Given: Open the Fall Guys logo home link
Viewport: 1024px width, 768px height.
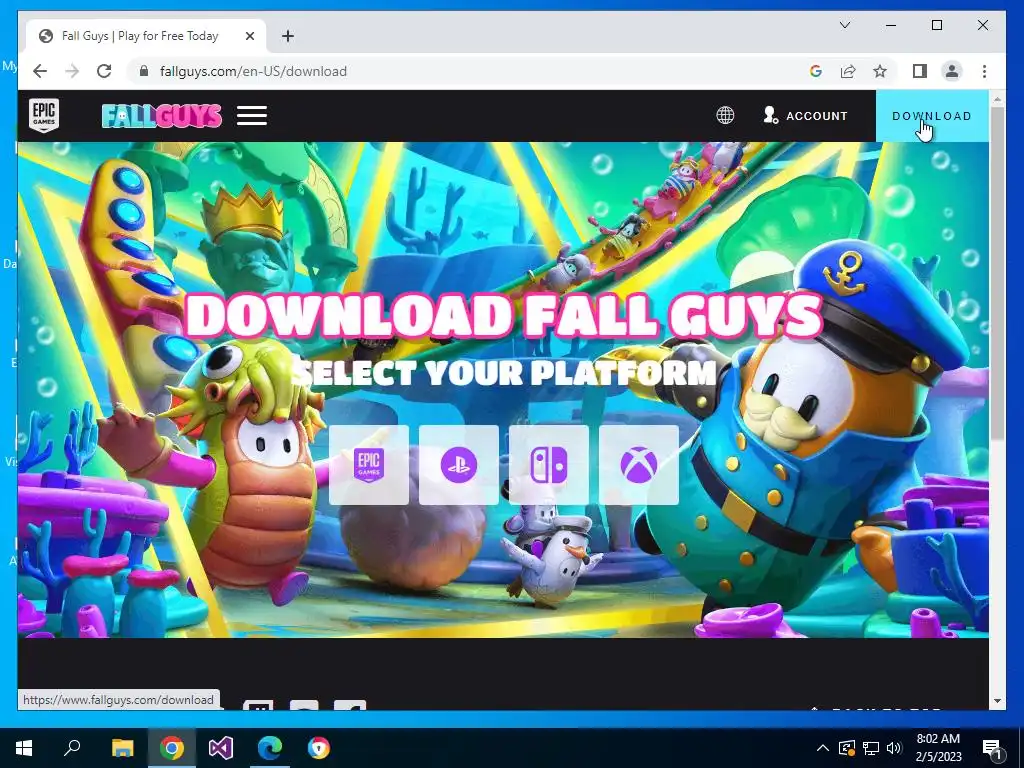Looking at the screenshot, I should (x=162, y=116).
